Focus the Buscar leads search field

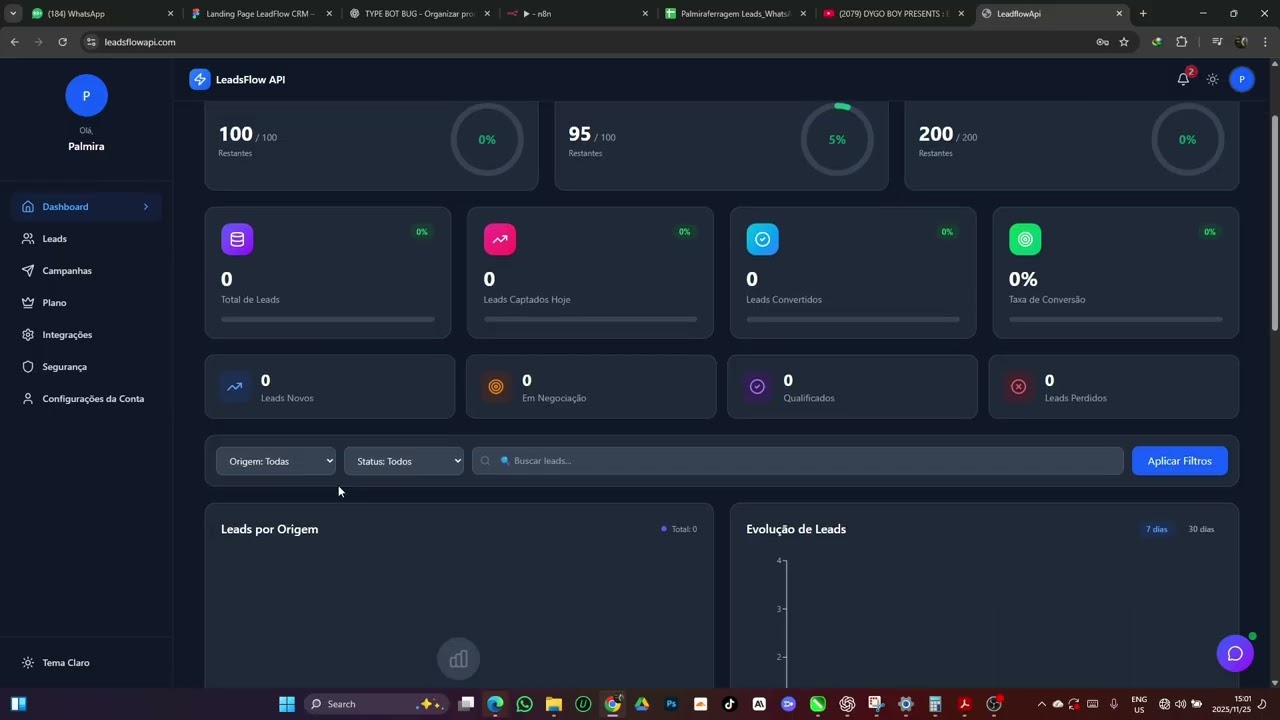pos(798,461)
